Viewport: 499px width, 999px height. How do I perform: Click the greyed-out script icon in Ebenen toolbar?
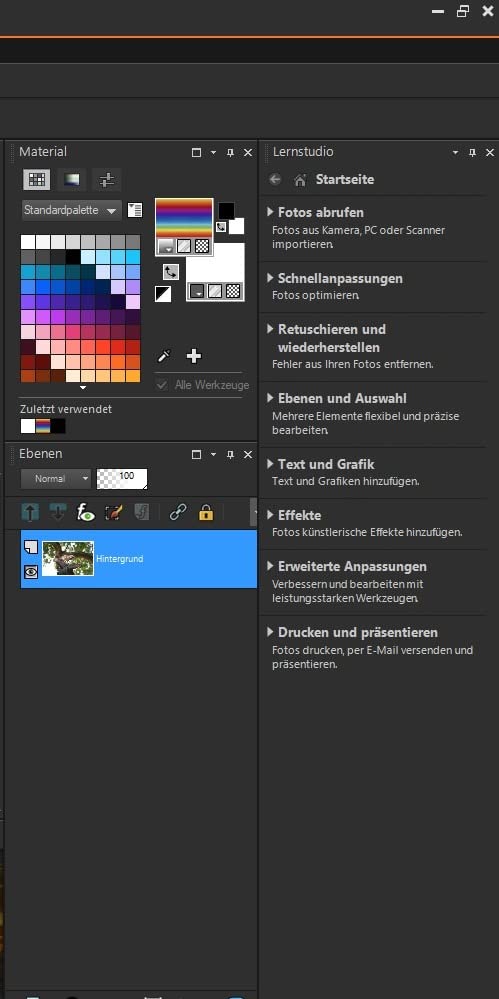tap(141, 512)
